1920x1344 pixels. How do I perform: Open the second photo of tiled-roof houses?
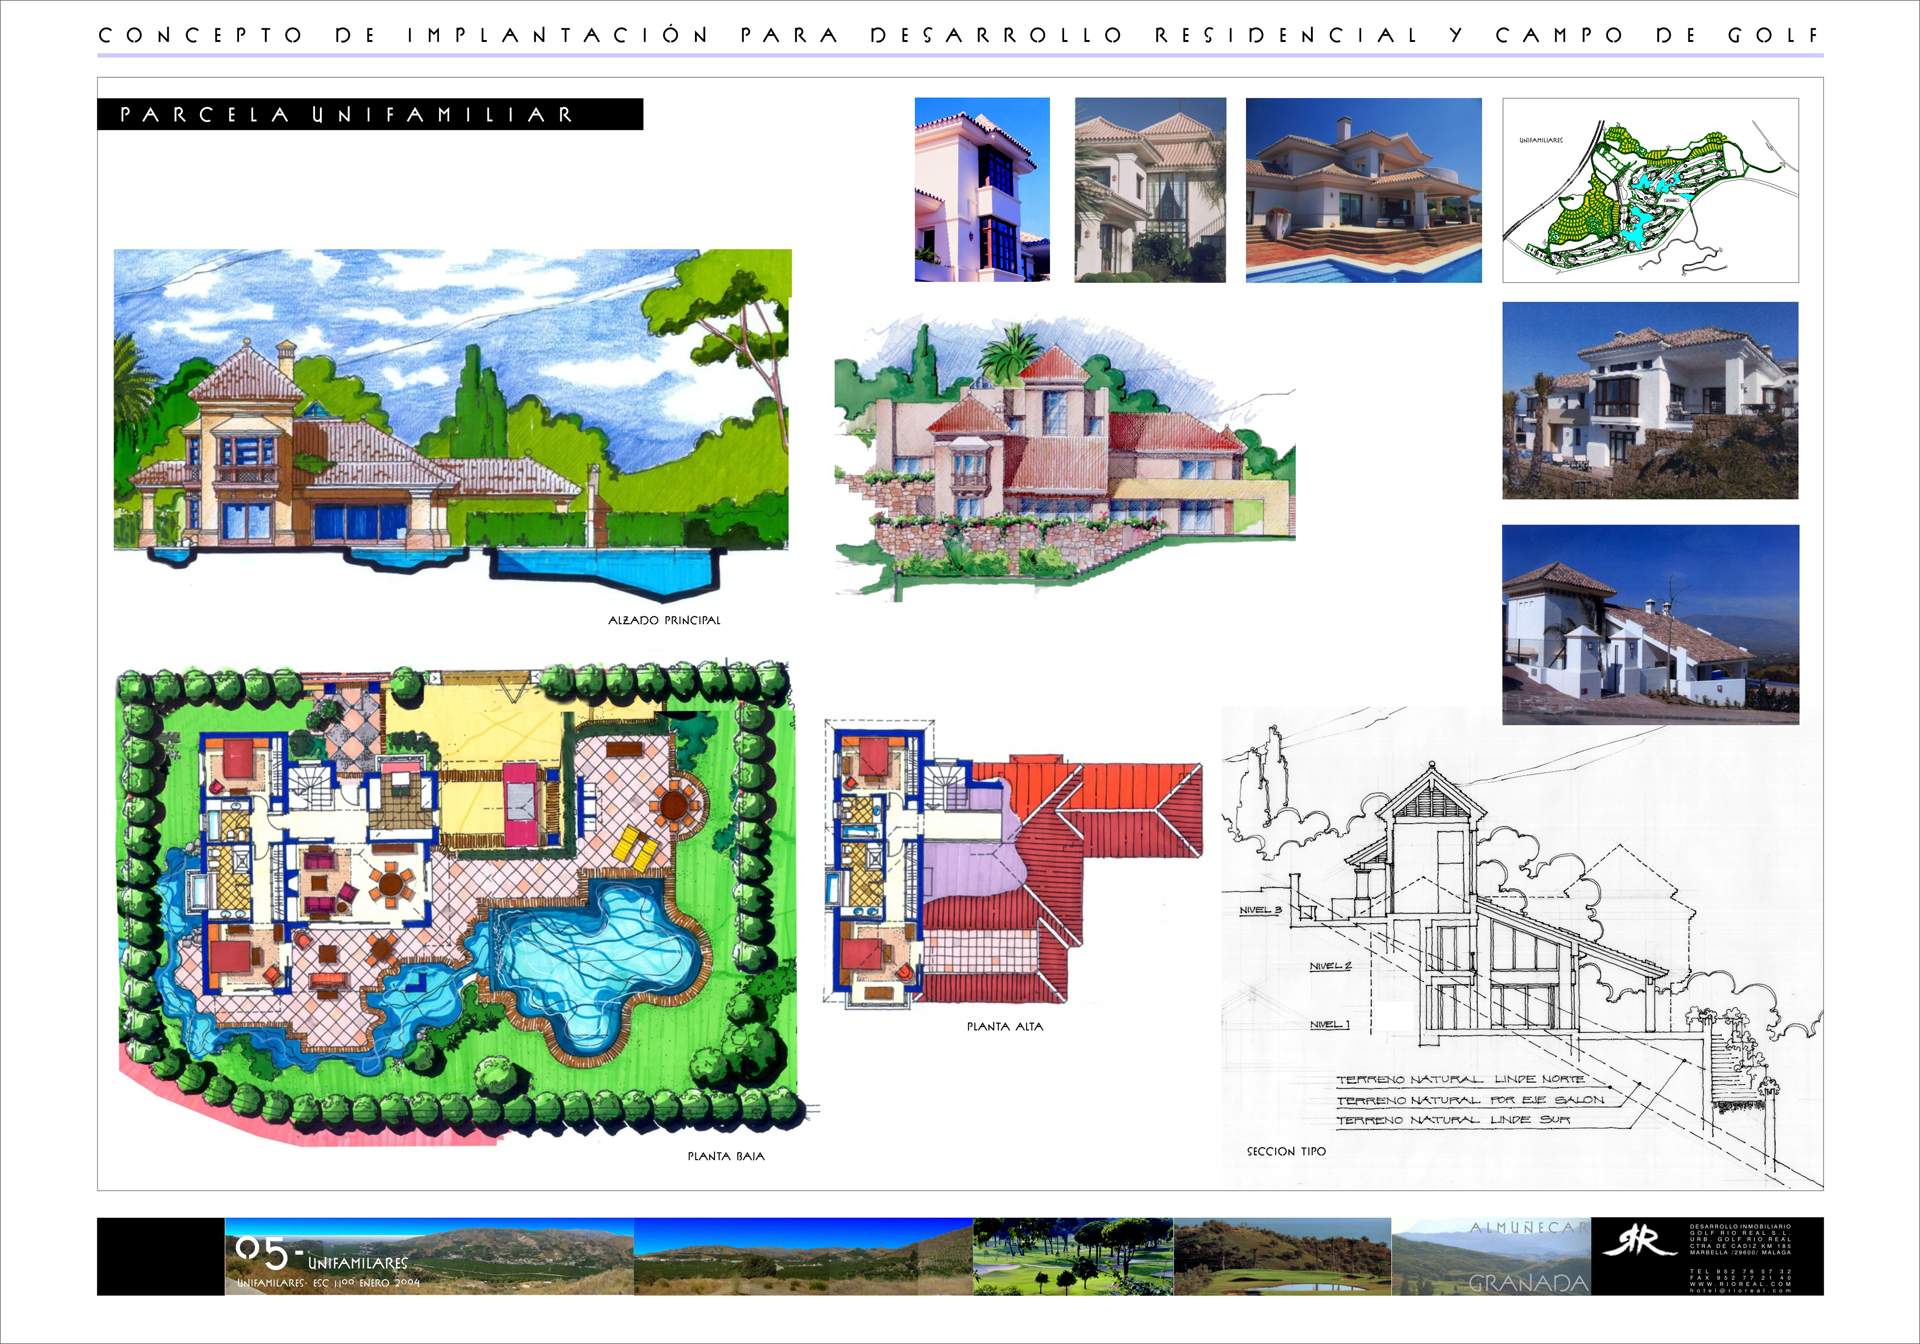point(1150,189)
